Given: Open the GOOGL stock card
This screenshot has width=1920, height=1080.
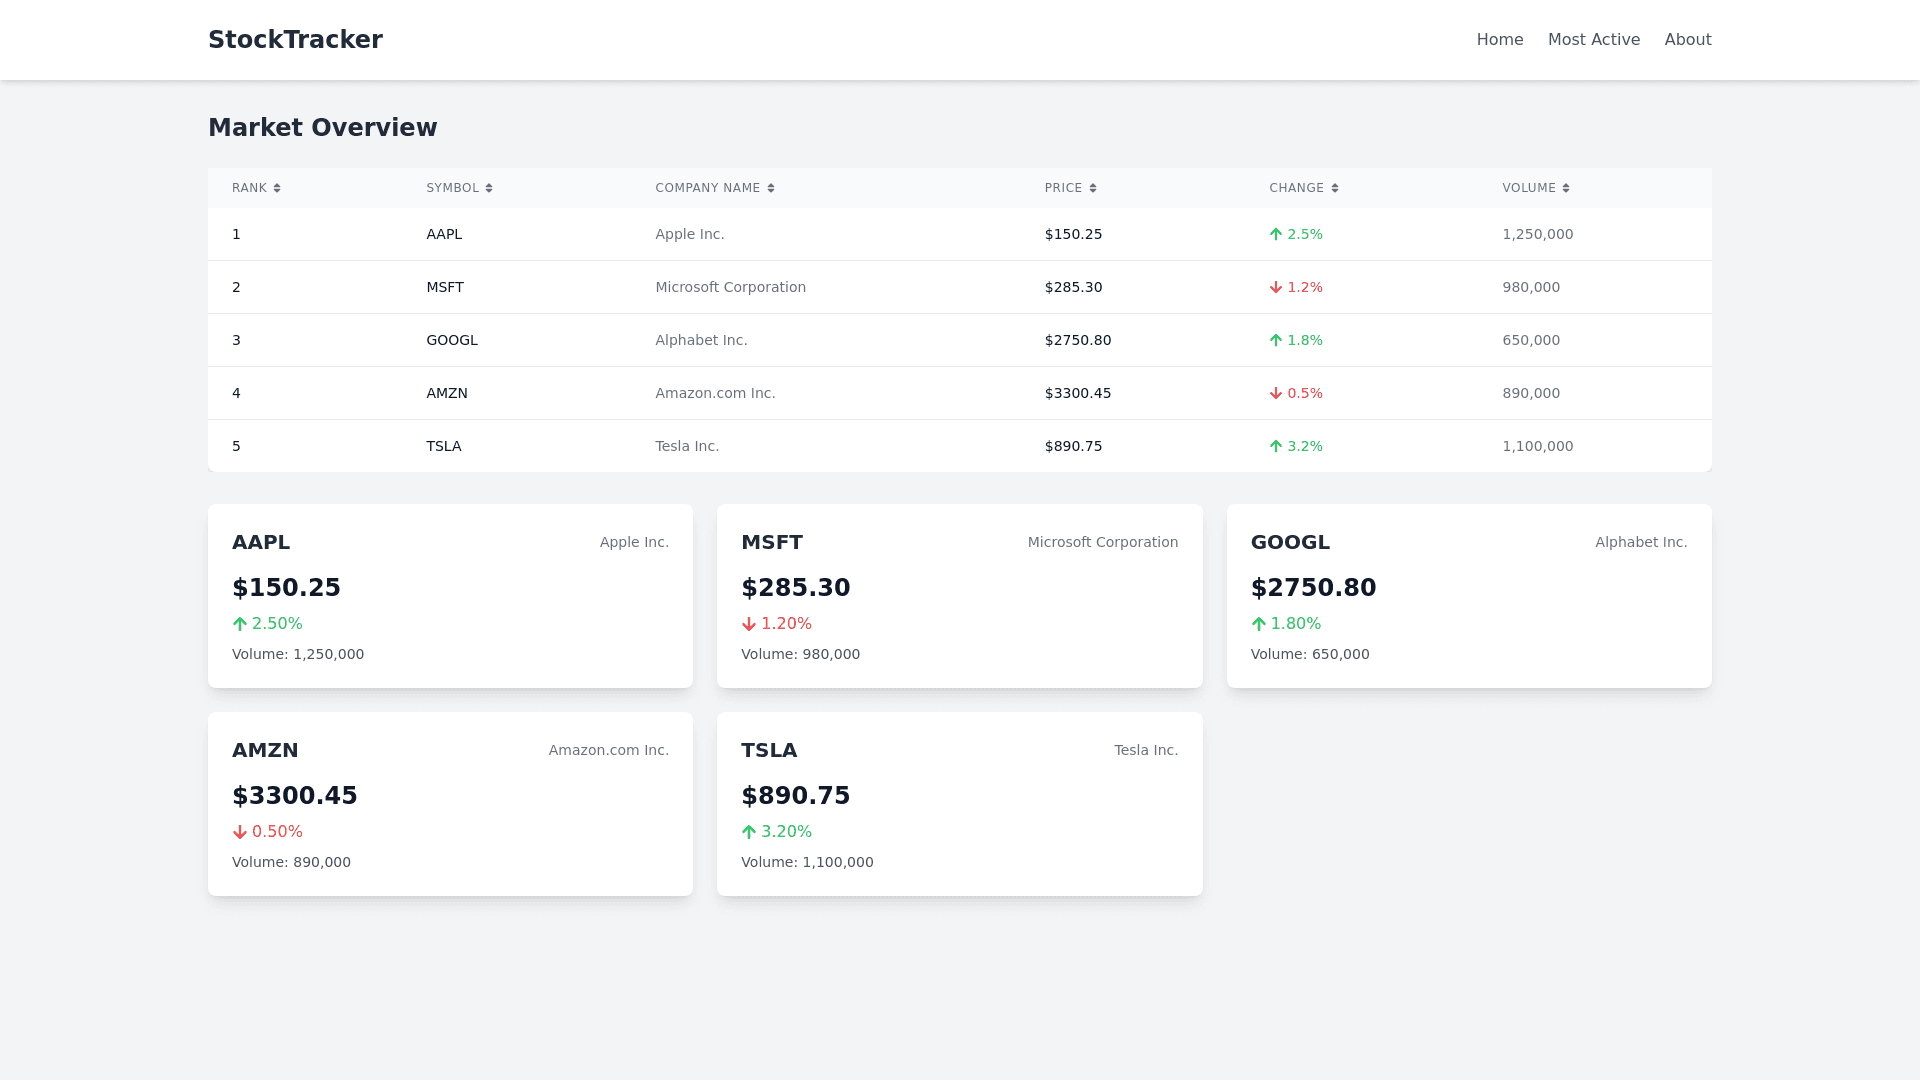Looking at the screenshot, I should pos(1468,596).
